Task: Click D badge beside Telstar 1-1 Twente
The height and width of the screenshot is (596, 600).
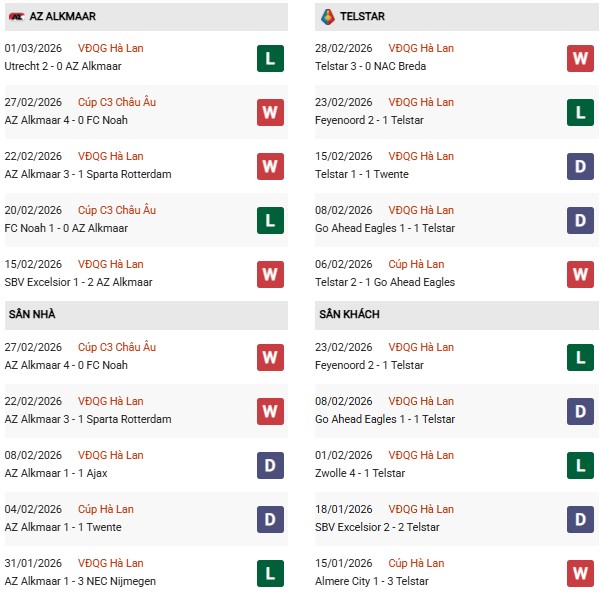Action: [581, 166]
